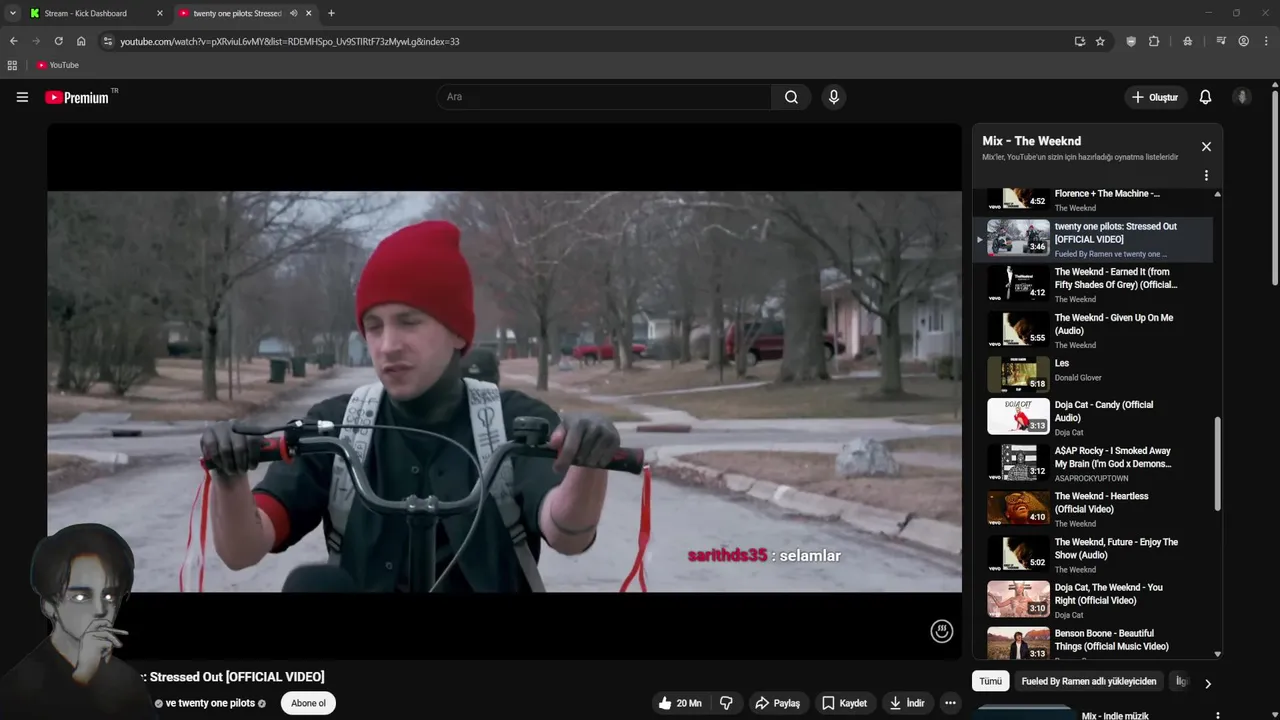Play Doja Cat, The Weeknd - You Right
1280x720 pixels.
click(x=1095, y=600)
